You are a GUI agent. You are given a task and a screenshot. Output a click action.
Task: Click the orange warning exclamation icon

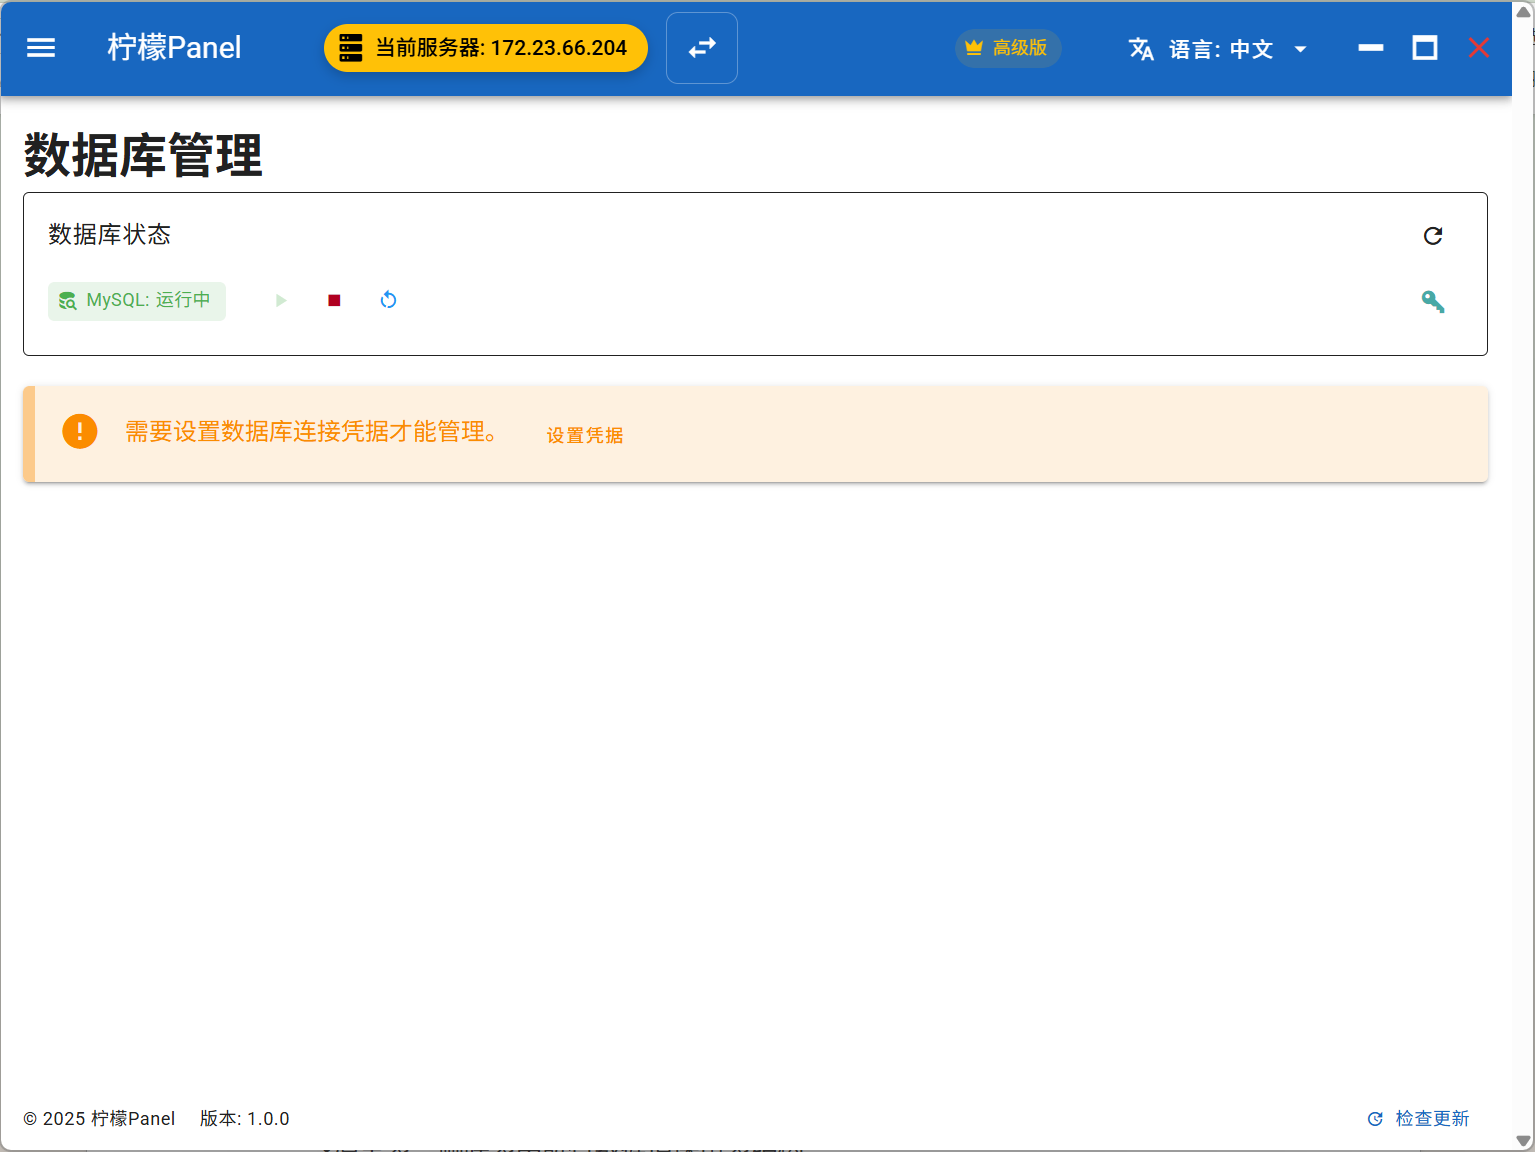pos(80,431)
